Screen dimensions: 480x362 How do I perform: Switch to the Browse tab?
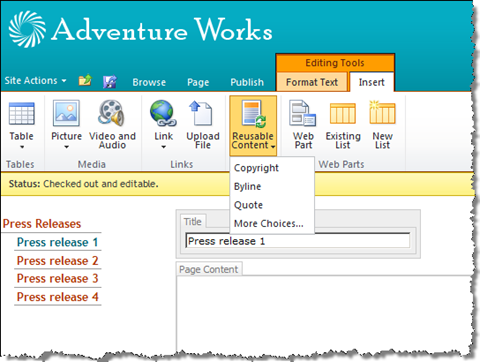point(149,82)
